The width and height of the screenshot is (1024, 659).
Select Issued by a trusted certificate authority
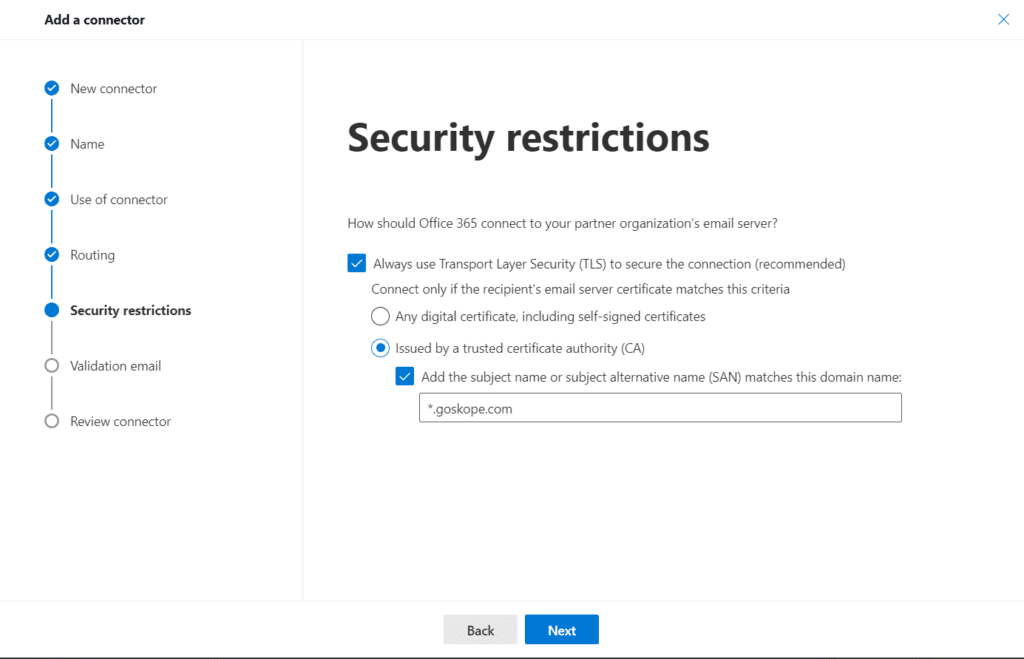pyautogui.click(x=380, y=348)
